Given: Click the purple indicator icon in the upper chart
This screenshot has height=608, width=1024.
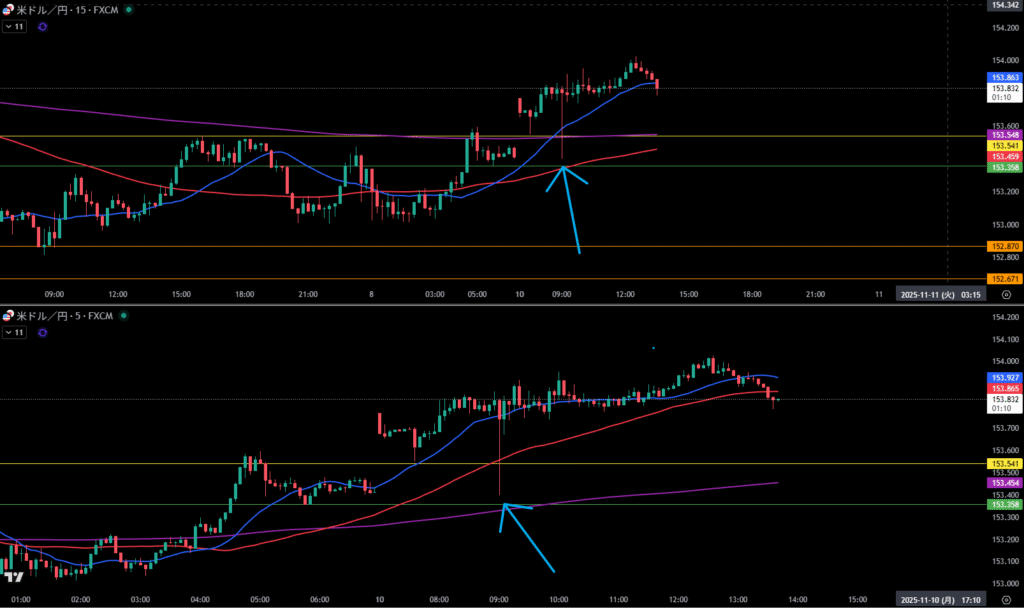Looking at the screenshot, I should pos(42,27).
